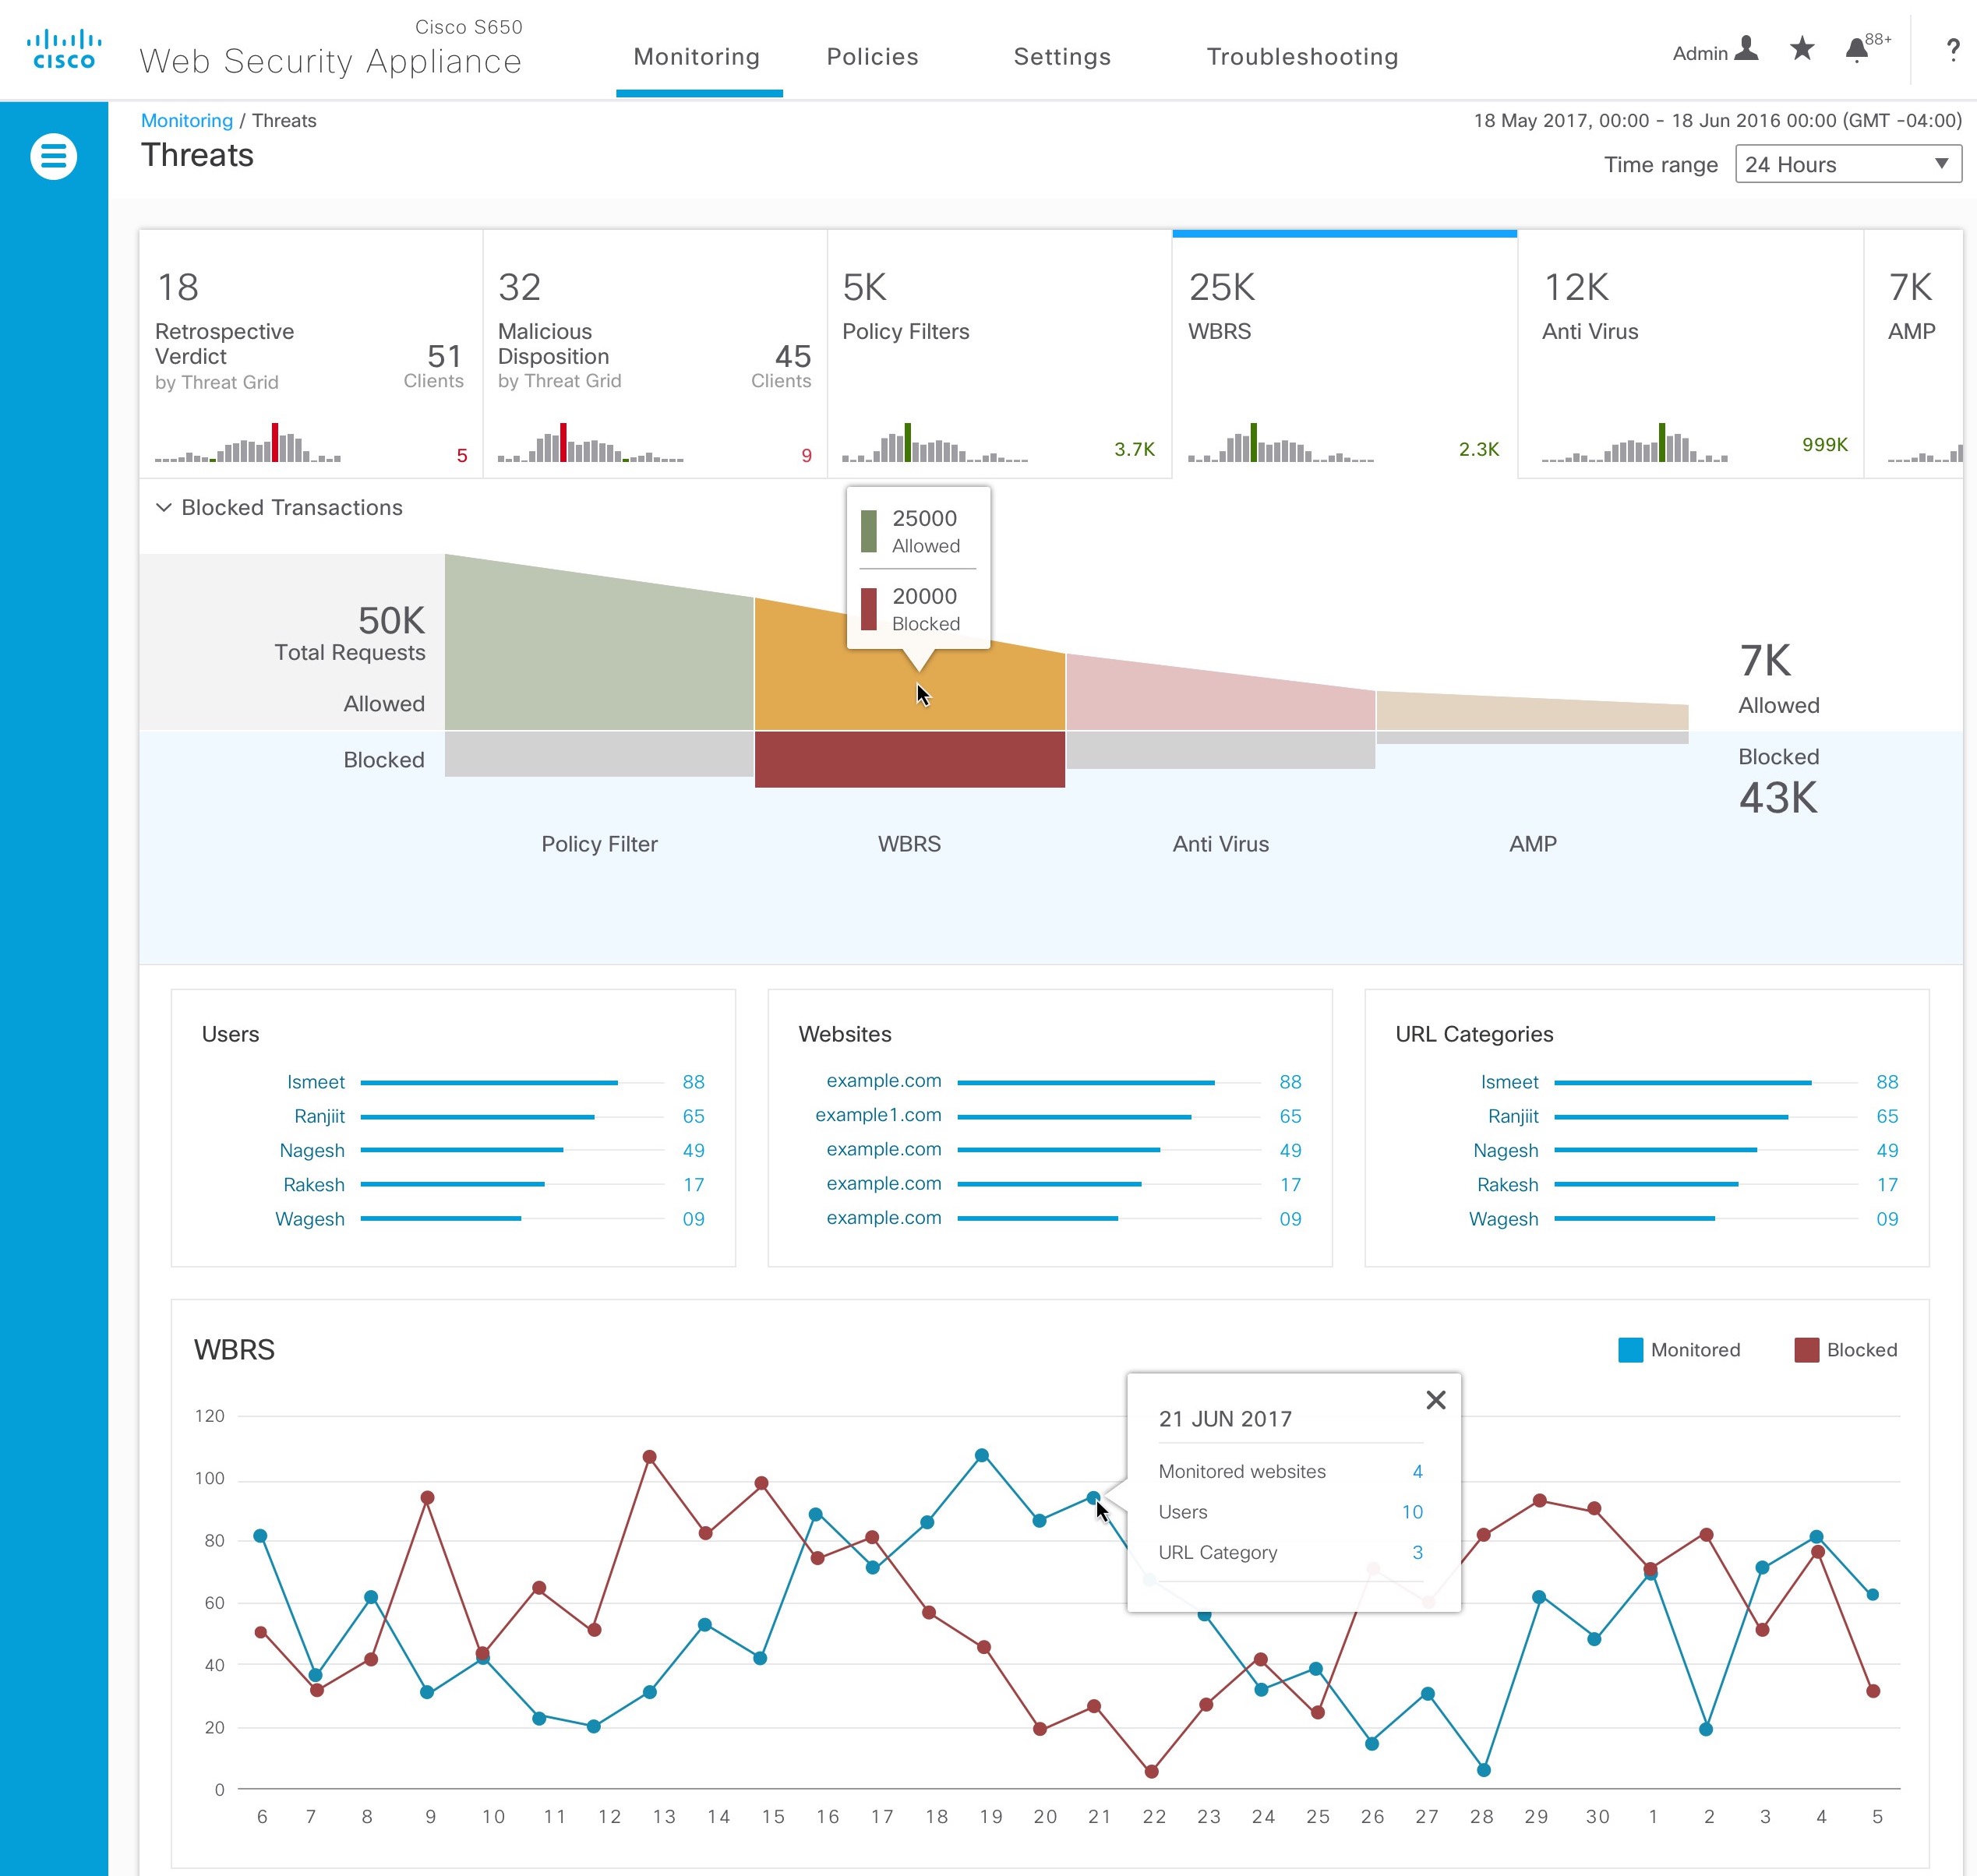Click the Cisco logo

(64, 50)
